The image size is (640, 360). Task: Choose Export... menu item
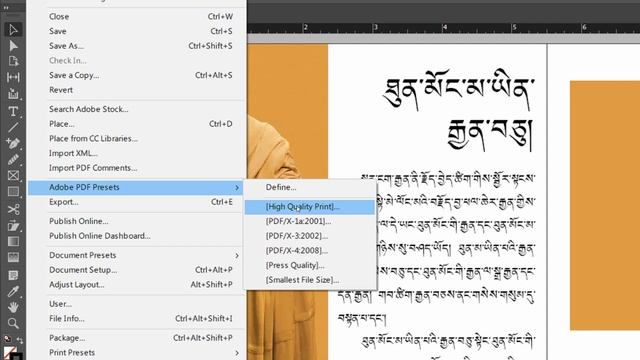pyautogui.click(x=136, y=202)
